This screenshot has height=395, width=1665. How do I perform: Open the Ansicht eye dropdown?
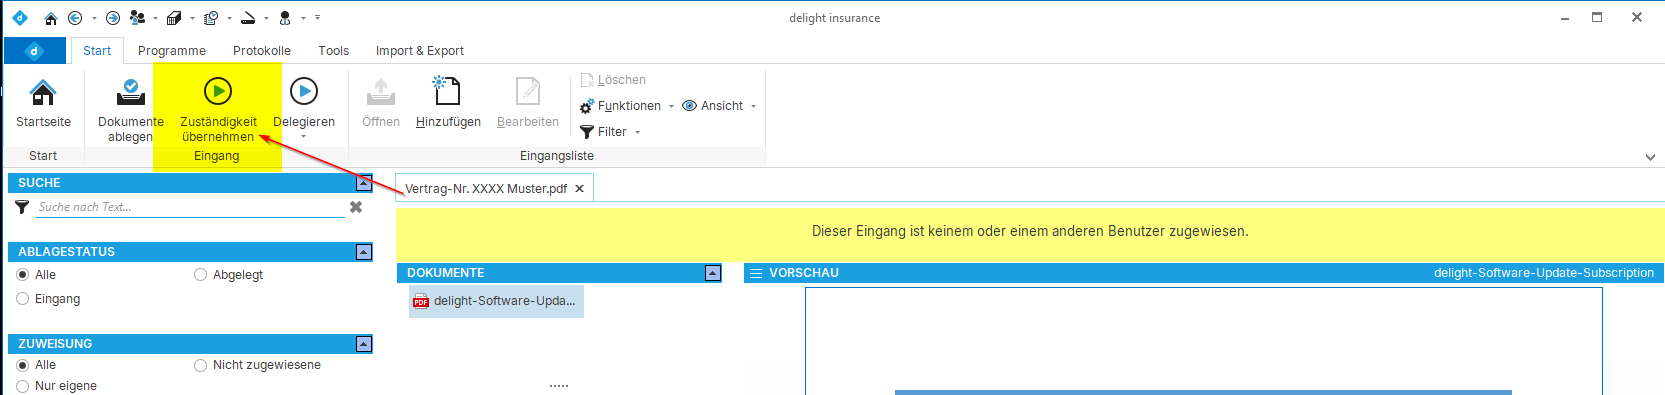(719, 106)
